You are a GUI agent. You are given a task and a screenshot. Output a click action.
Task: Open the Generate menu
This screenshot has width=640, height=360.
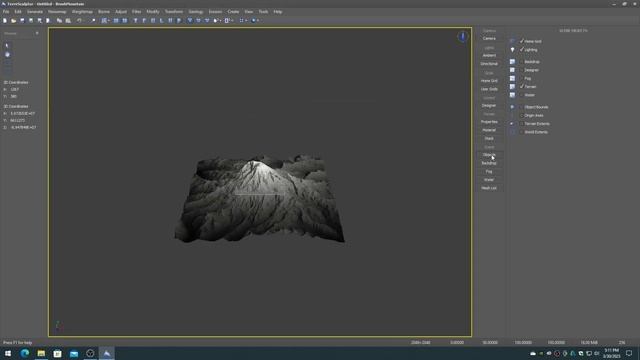tap(35, 12)
